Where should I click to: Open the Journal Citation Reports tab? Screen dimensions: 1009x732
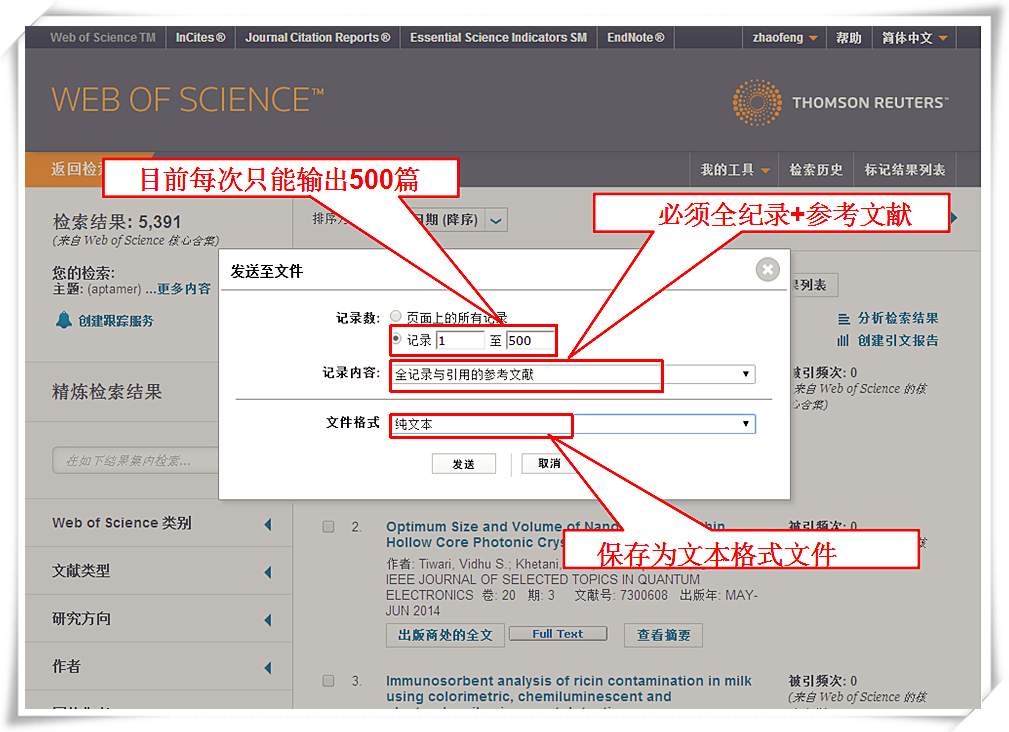coord(317,37)
